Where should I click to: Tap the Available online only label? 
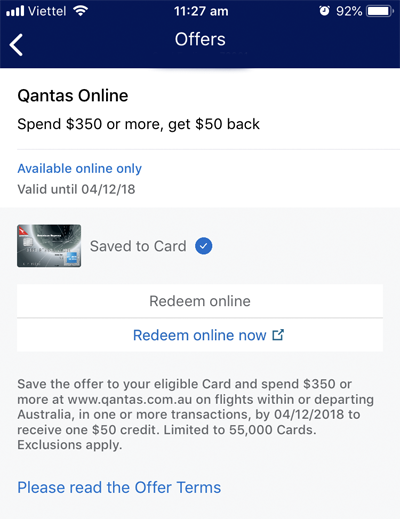point(79,169)
